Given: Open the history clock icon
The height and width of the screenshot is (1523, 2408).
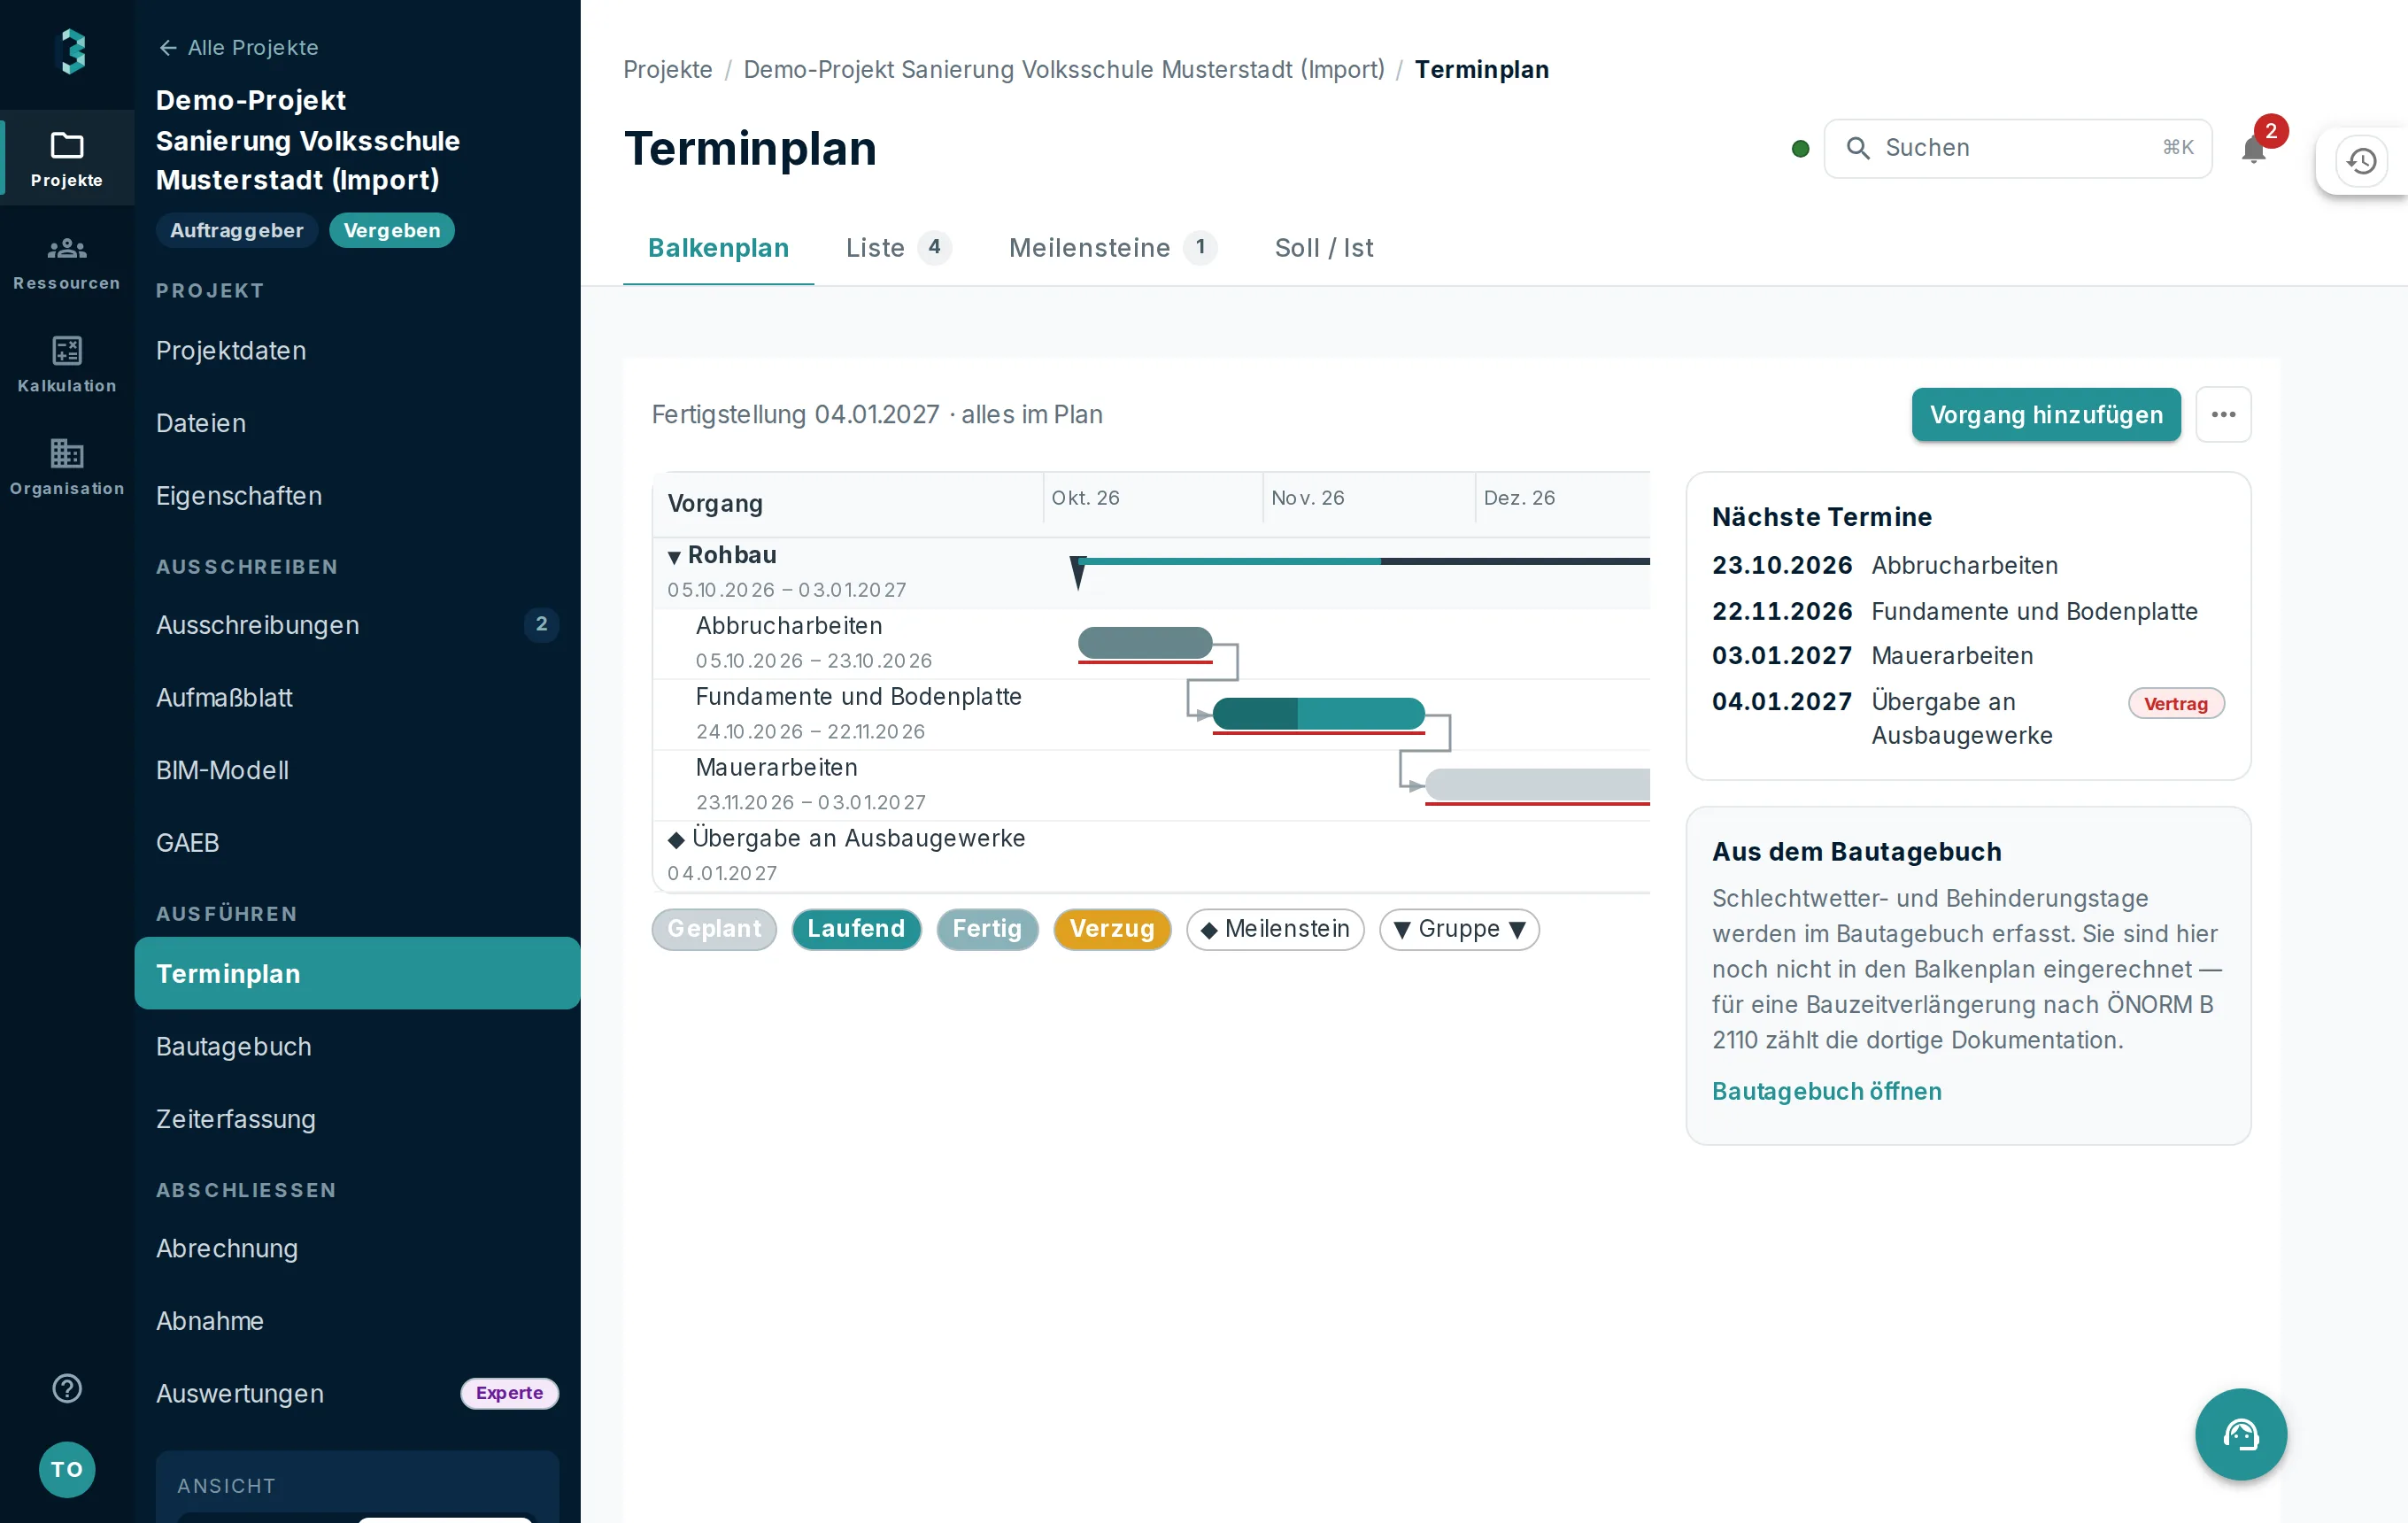Looking at the screenshot, I should pos(2362,161).
